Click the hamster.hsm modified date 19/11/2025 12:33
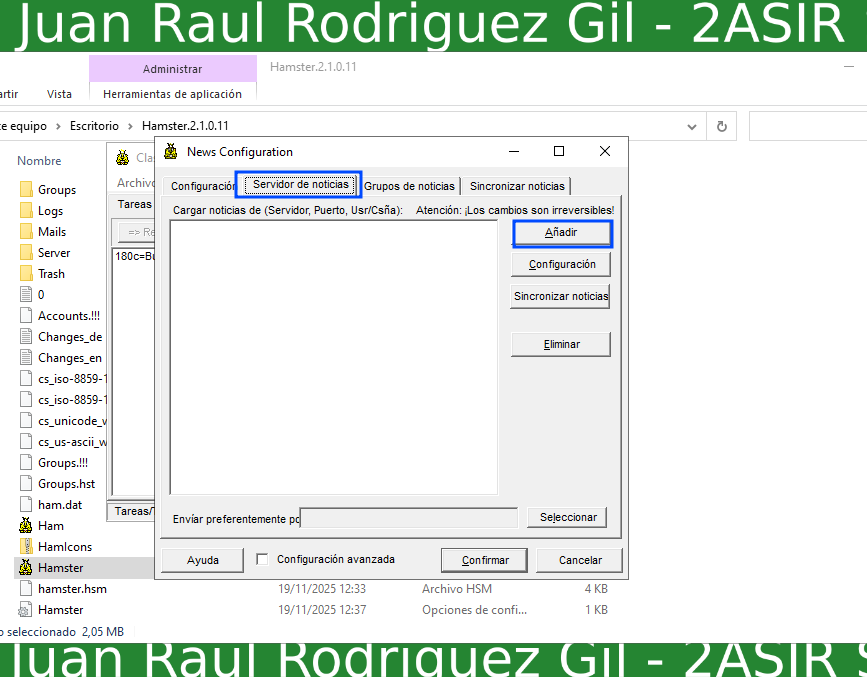 (x=322, y=589)
